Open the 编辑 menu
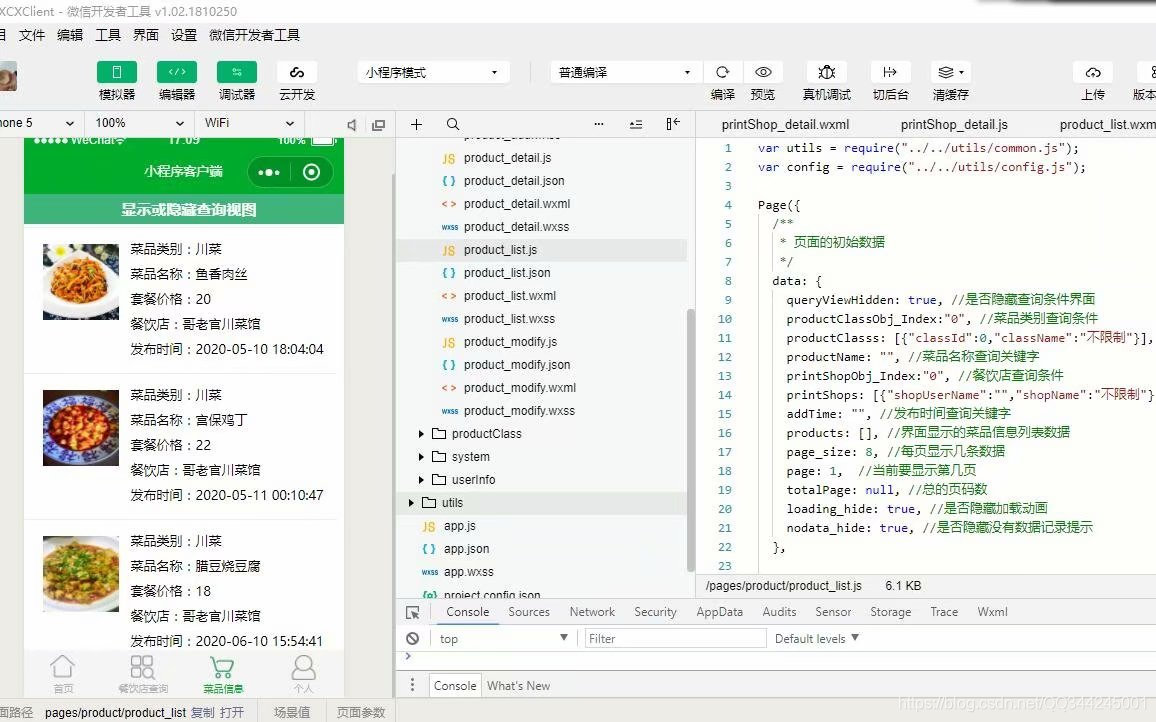1156x722 pixels. click(70, 35)
